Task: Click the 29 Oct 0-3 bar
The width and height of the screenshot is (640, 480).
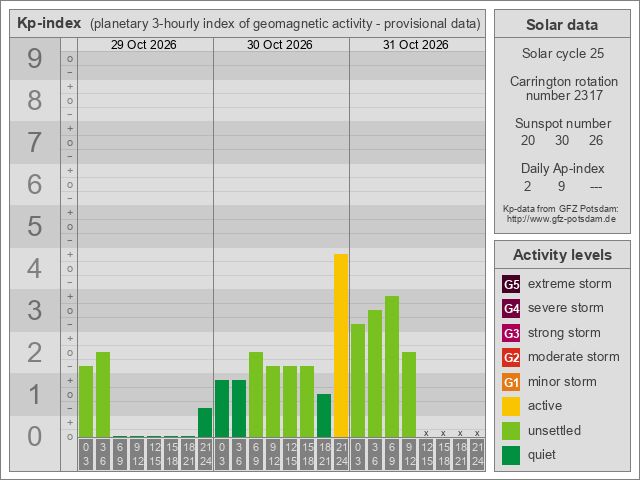Action: tap(86, 401)
